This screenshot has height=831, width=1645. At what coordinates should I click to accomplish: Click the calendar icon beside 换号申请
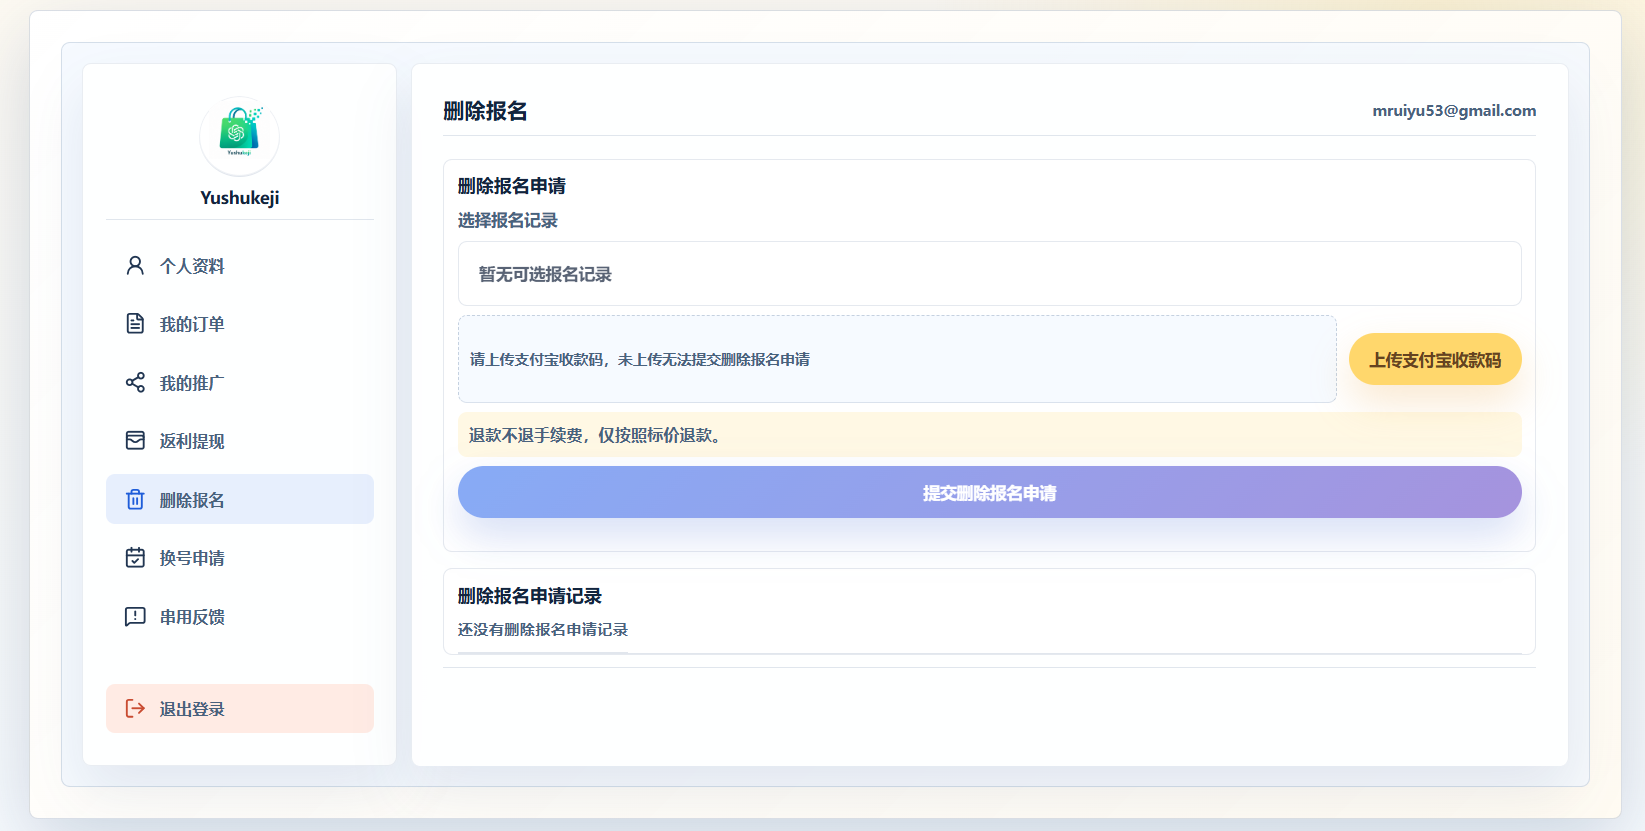[x=135, y=558]
